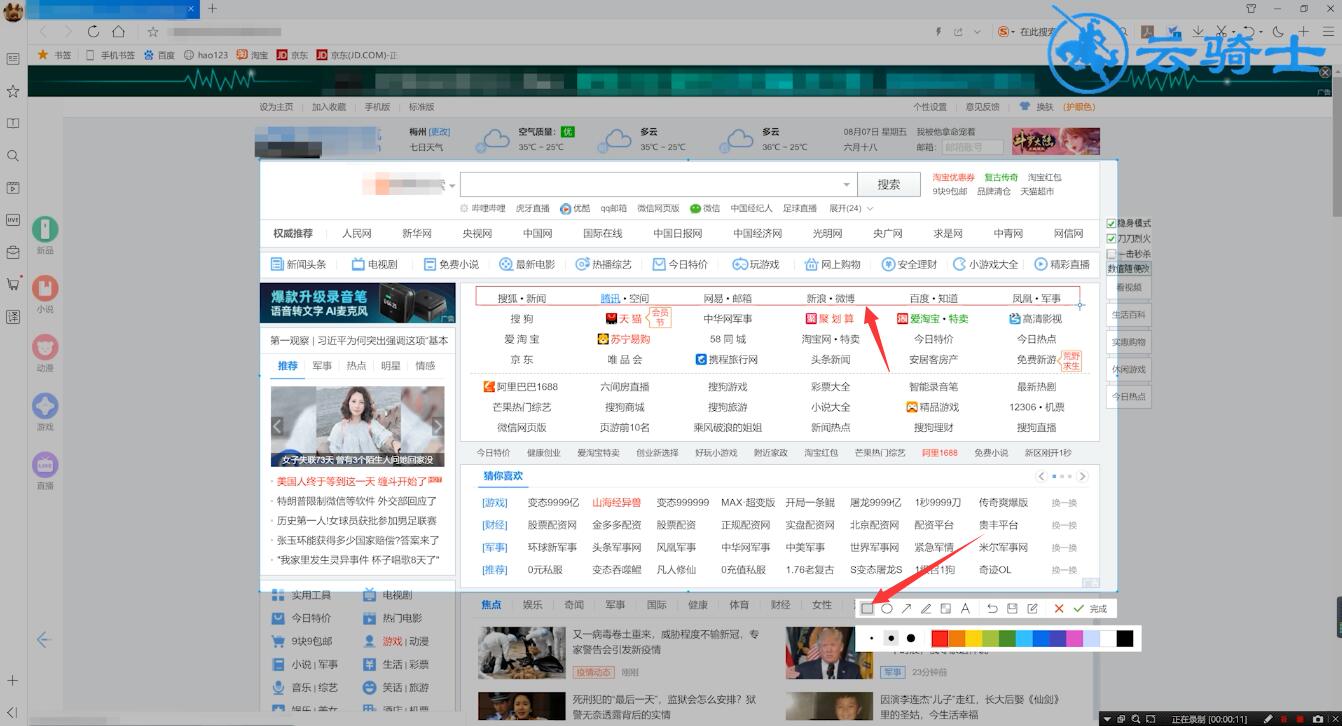Choose the largest brush size dot
Screen dimensions: 1342x726
pos(911,638)
